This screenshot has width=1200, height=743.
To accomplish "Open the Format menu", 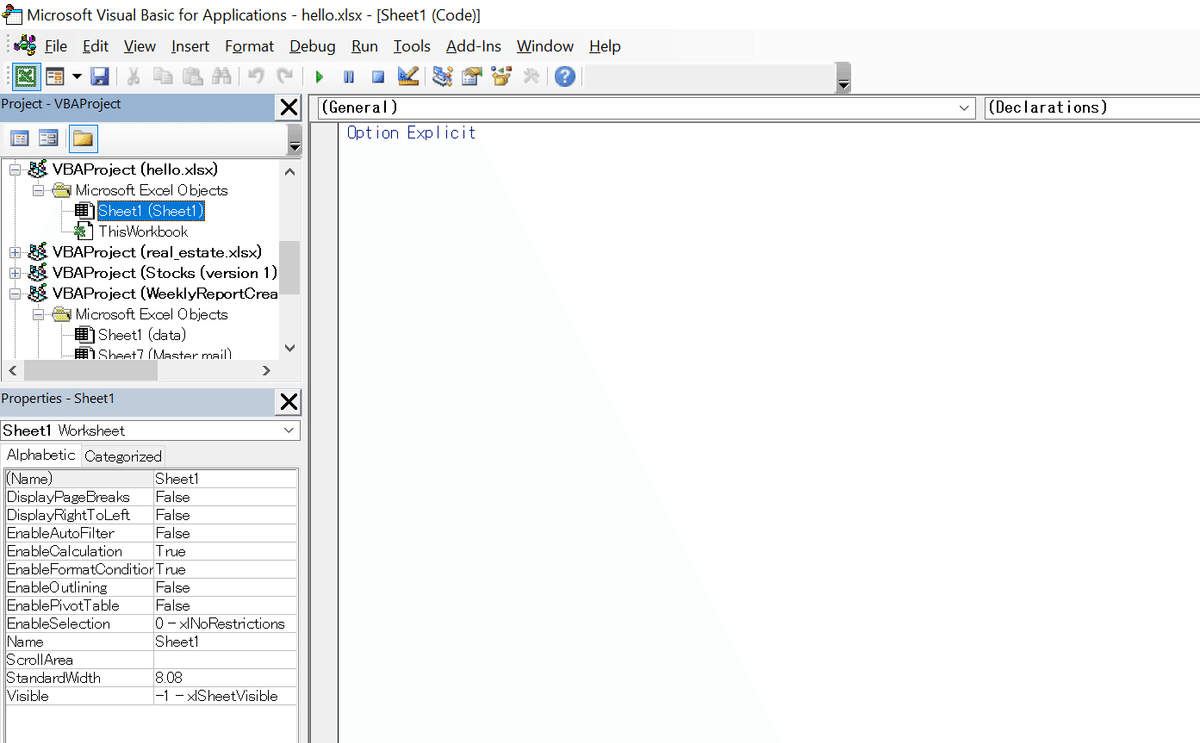I will 249,46.
